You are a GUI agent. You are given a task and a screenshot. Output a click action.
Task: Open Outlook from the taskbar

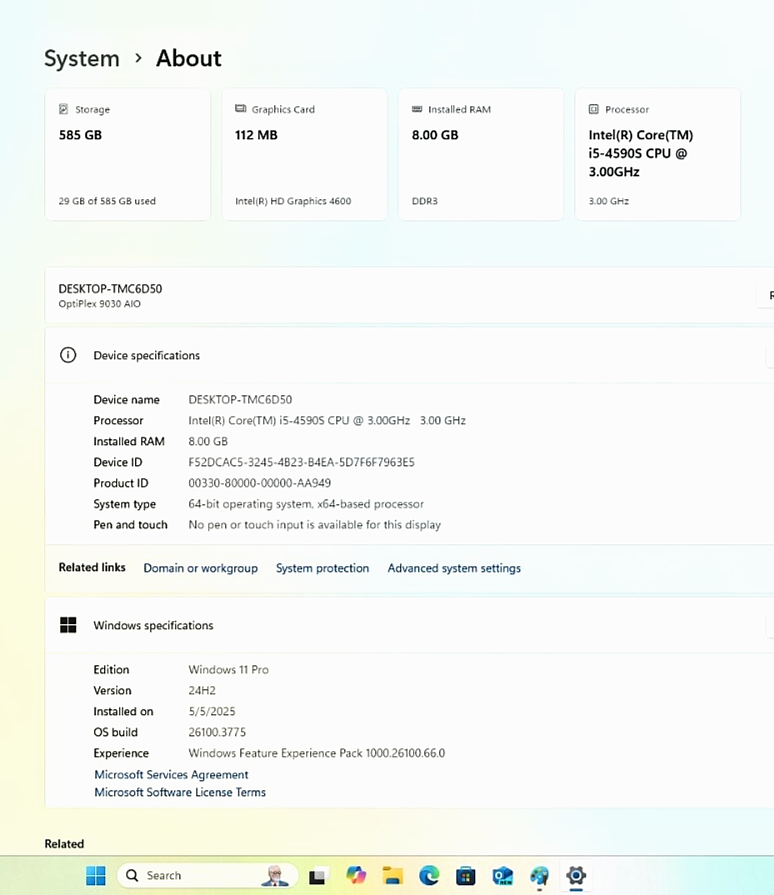502,876
